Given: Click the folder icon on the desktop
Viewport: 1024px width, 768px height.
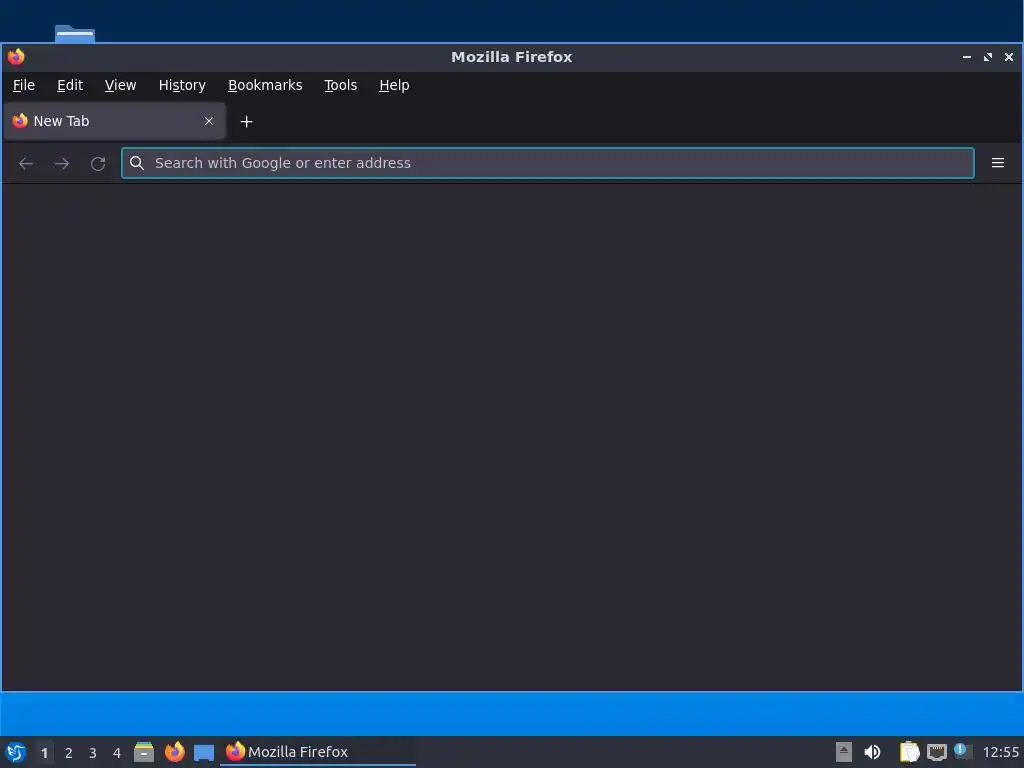Looking at the screenshot, I should (75, 33).
